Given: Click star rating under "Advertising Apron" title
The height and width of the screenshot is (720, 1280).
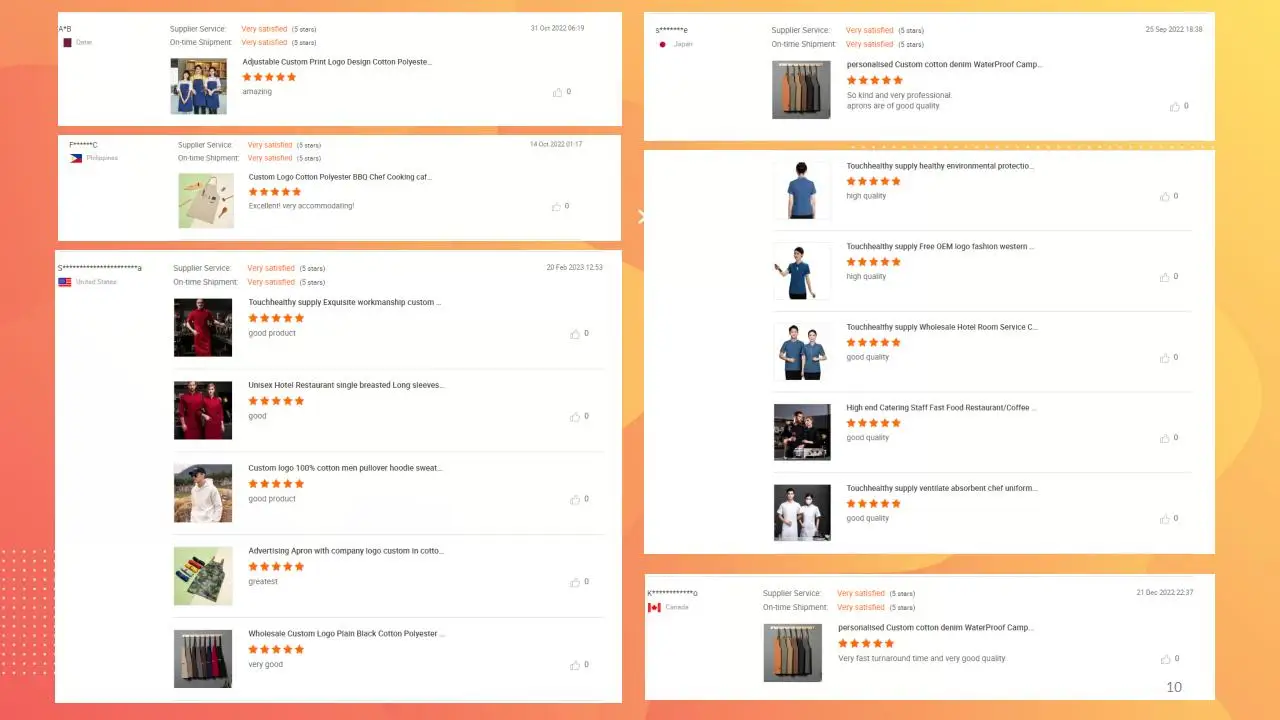Looking at the screenshot, I should pyautogui.click(x=276, y=567).
